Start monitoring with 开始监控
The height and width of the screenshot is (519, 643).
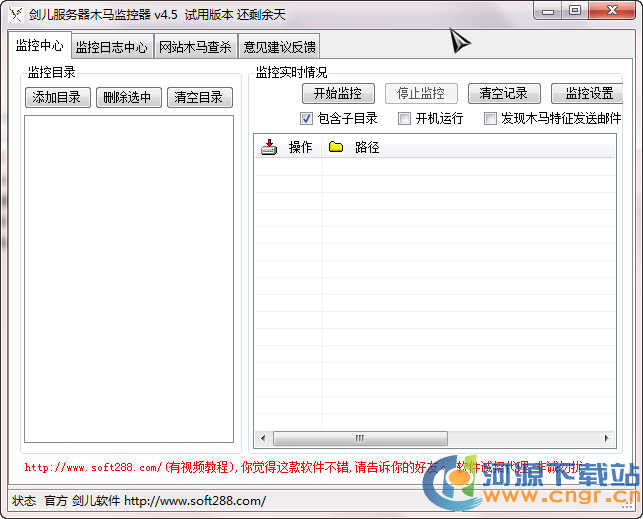coord(338,93)
